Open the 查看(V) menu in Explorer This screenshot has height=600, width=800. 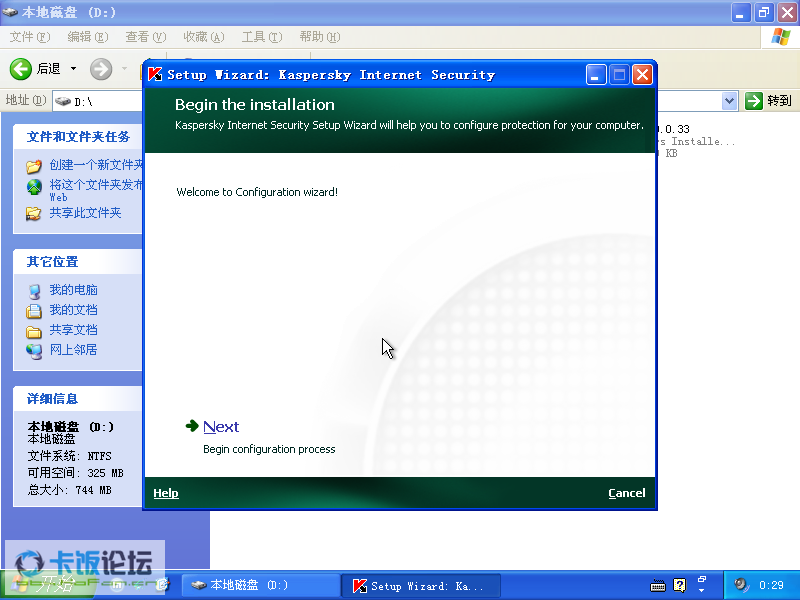(x=146, y=37)
